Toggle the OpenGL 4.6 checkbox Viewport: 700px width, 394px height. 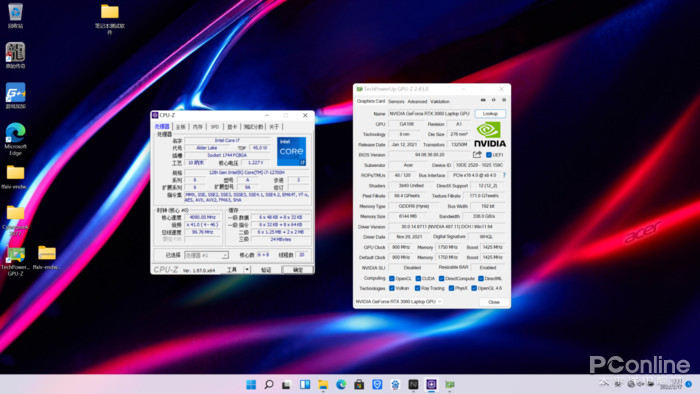pyautogui.click(x=474, y=288)
